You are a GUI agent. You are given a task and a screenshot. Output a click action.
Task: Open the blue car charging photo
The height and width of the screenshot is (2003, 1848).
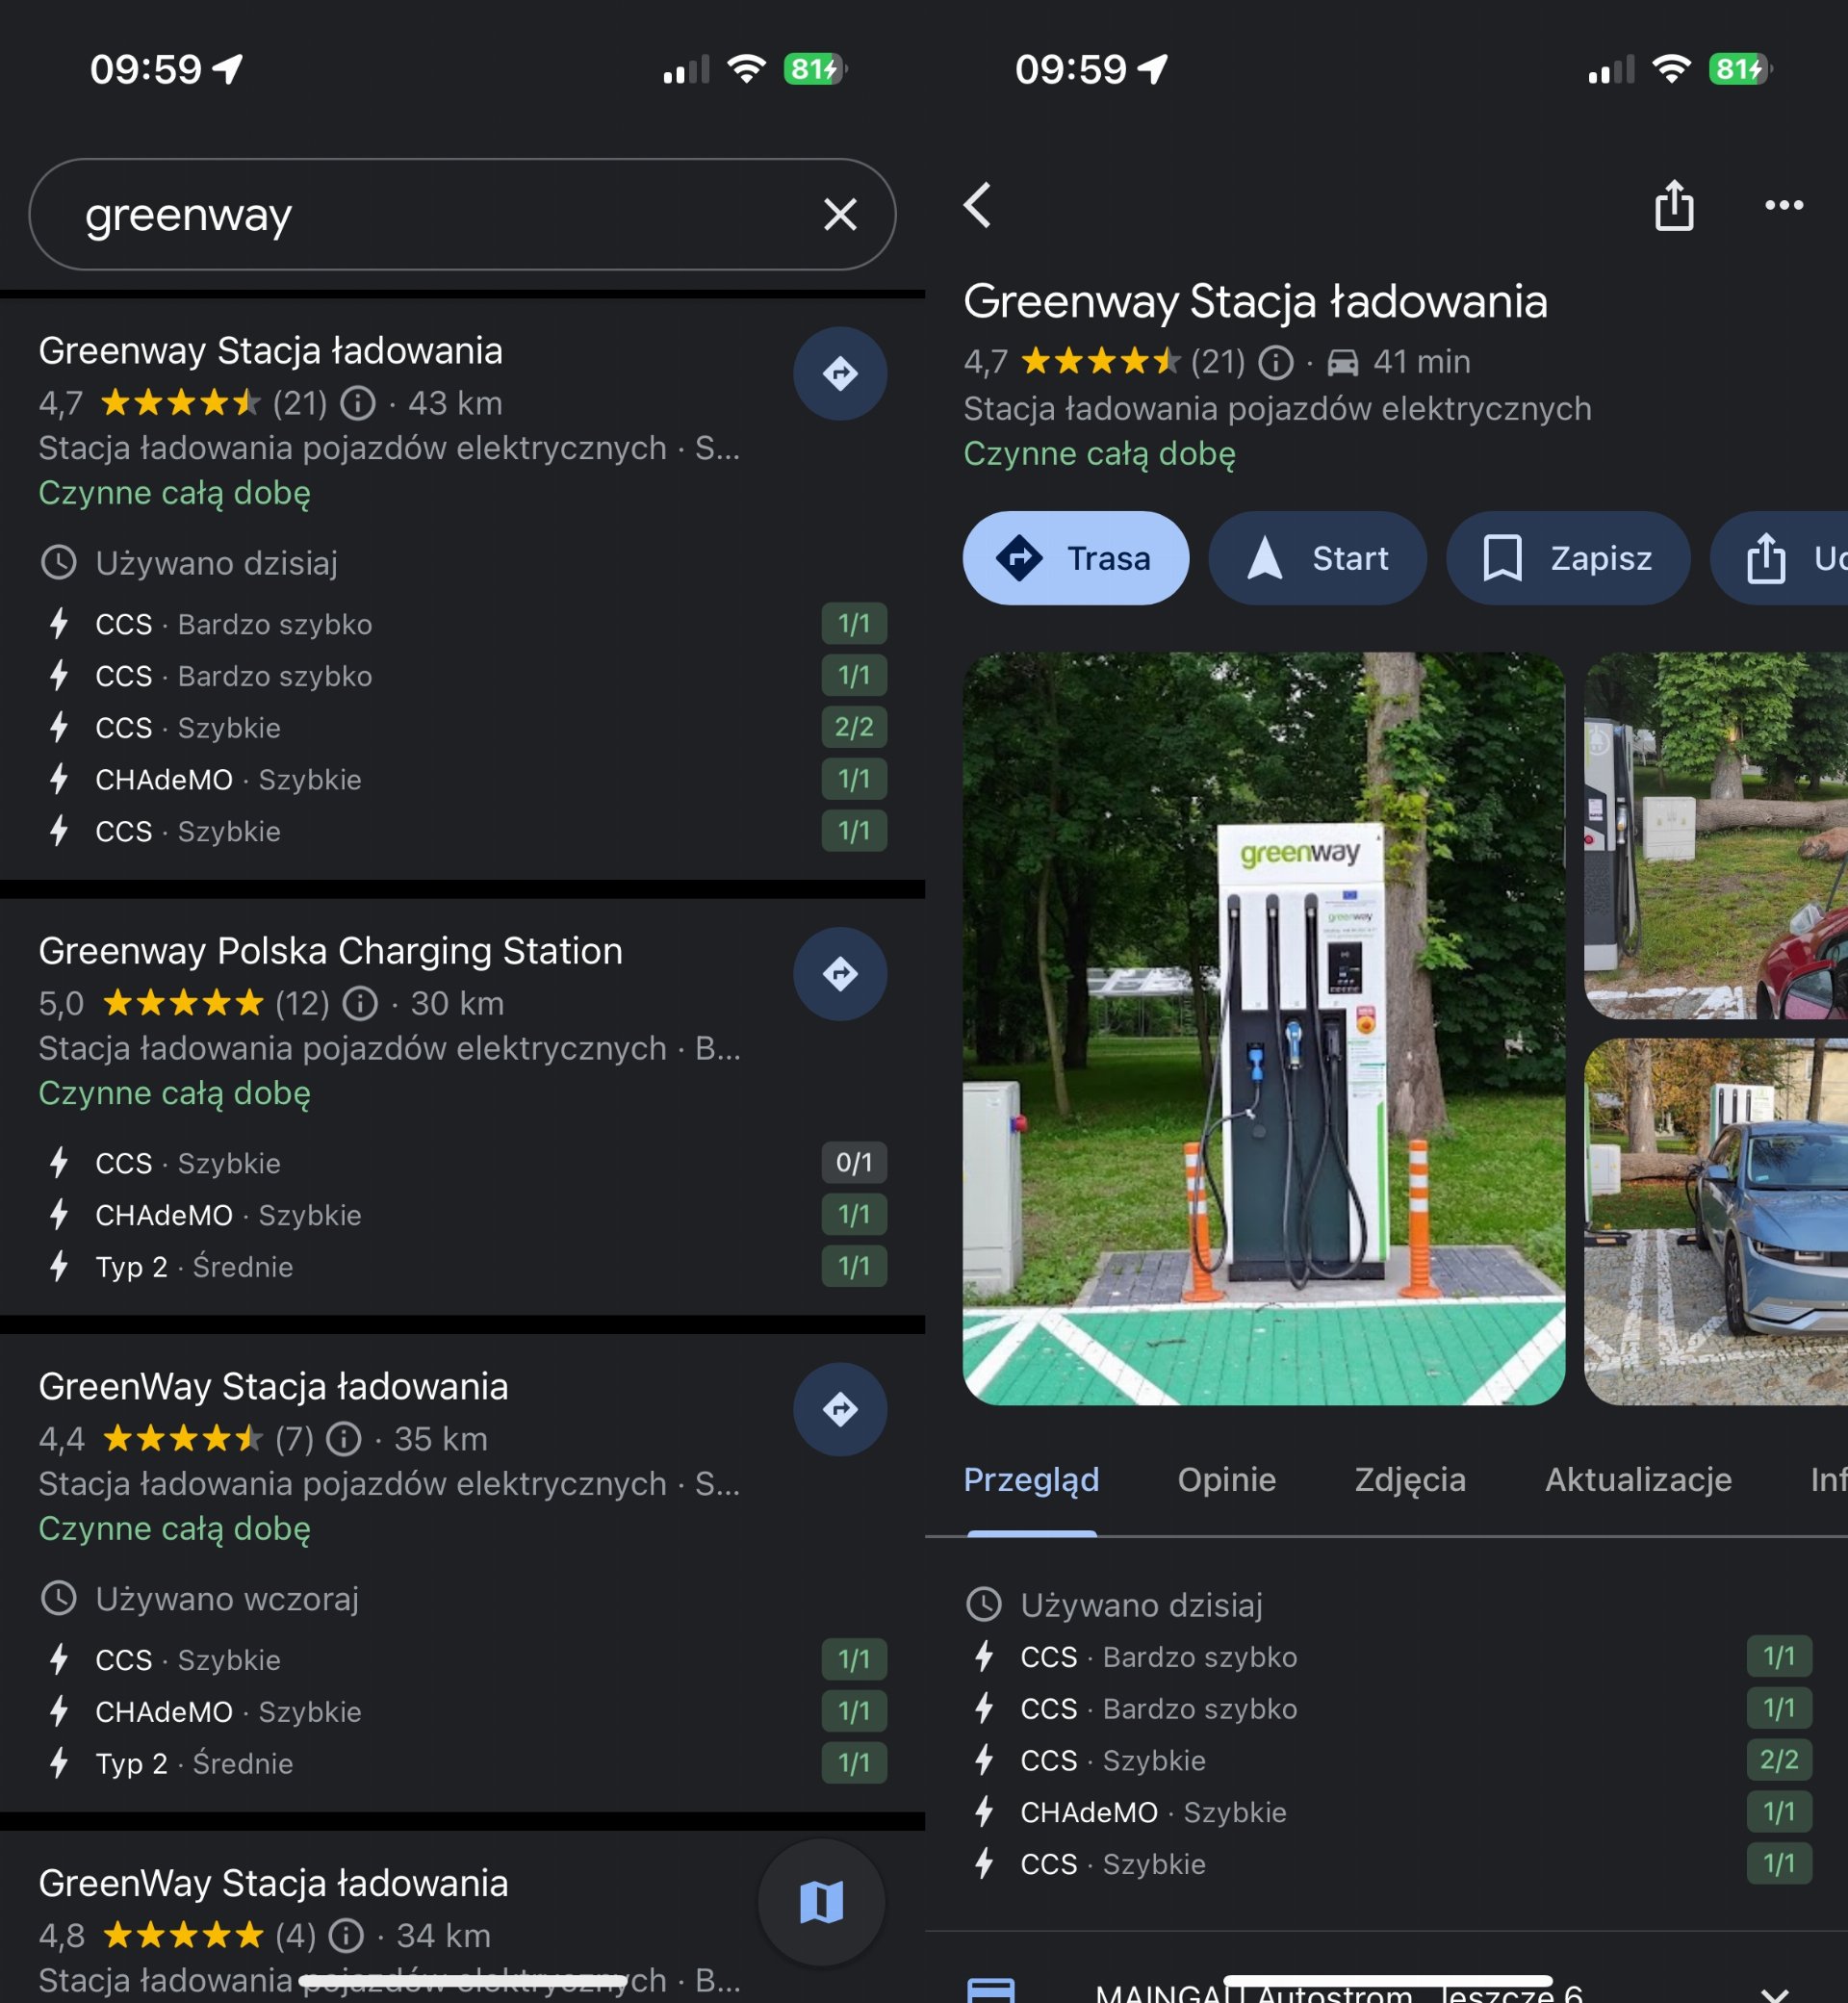point(1716,1222)
